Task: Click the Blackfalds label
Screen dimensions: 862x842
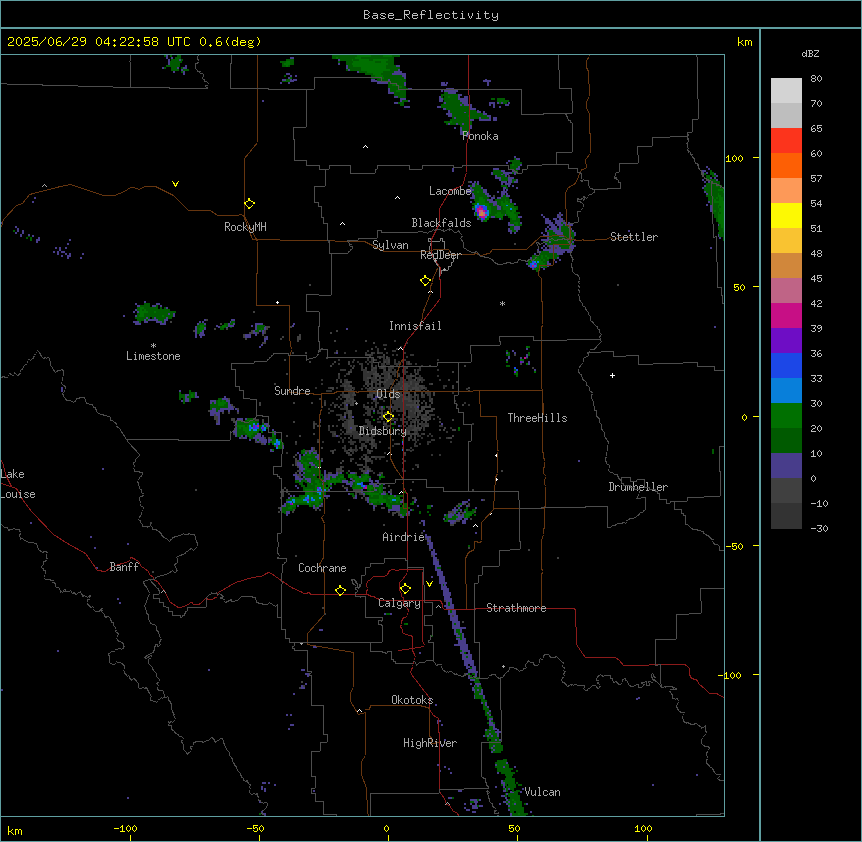Action: pyautogui.click(x=441, y=223)
